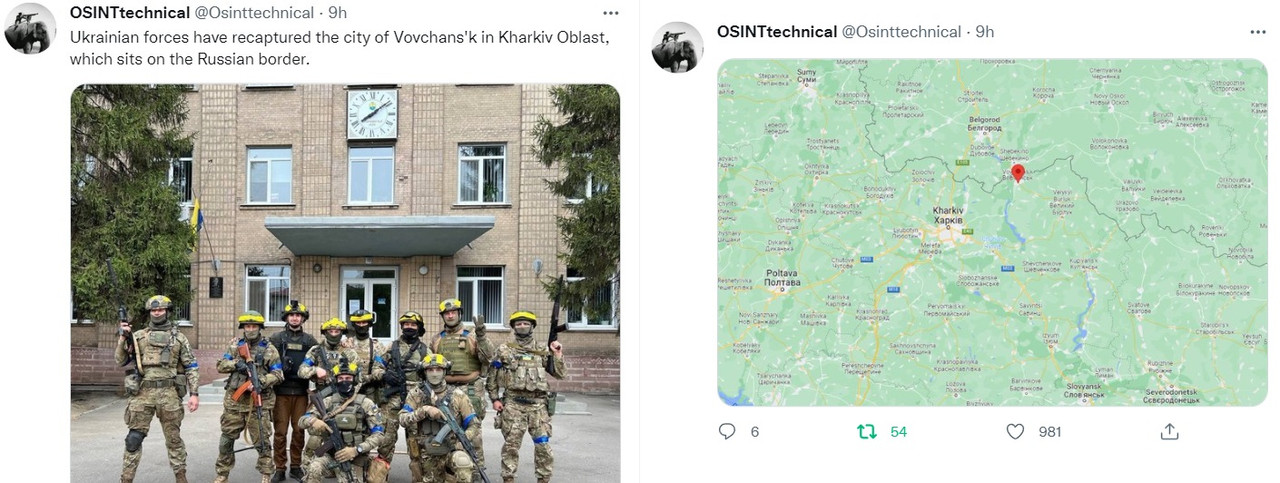This screenshot has height=483, width=1280.
Task: Open the right tweet's three-dot more menu
Action: pos(1258,32)
